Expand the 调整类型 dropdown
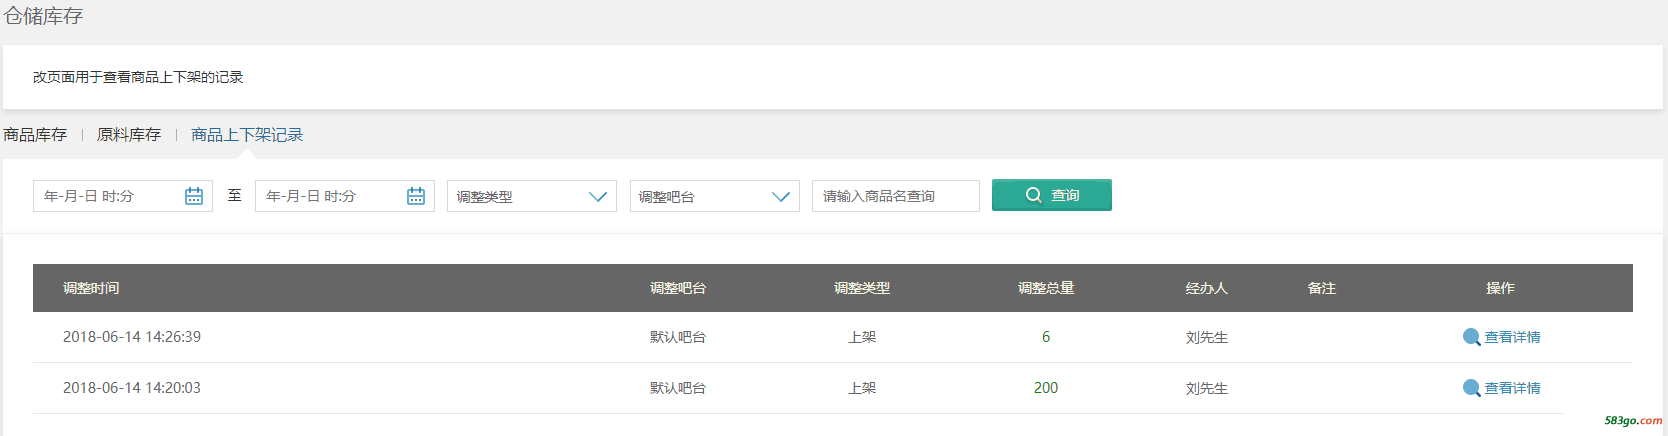The height and width of the screenshot is (436, 1668). (532, 196)
